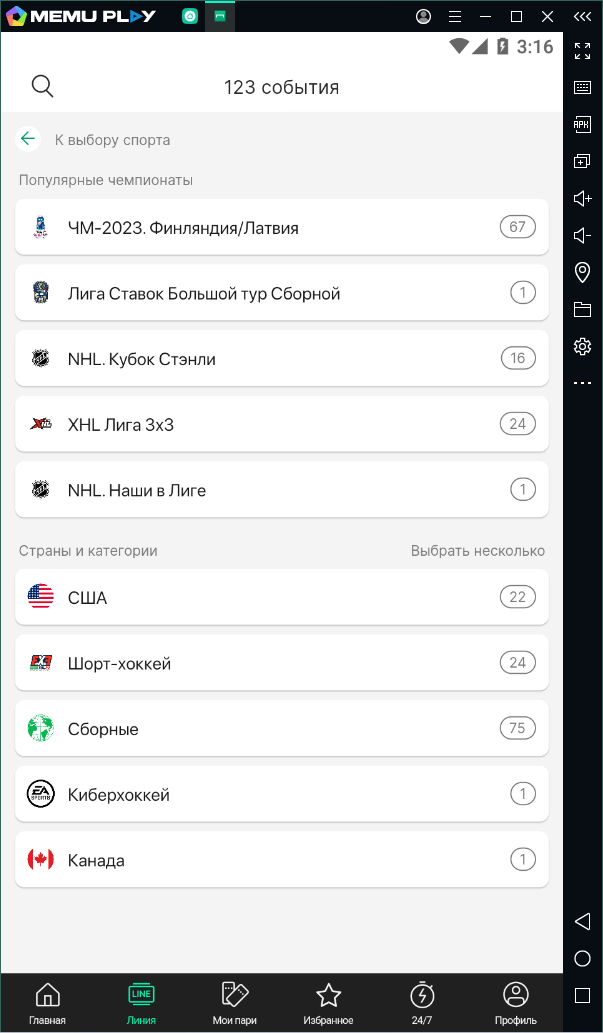Open the Главная home tab

(47, 1003)
